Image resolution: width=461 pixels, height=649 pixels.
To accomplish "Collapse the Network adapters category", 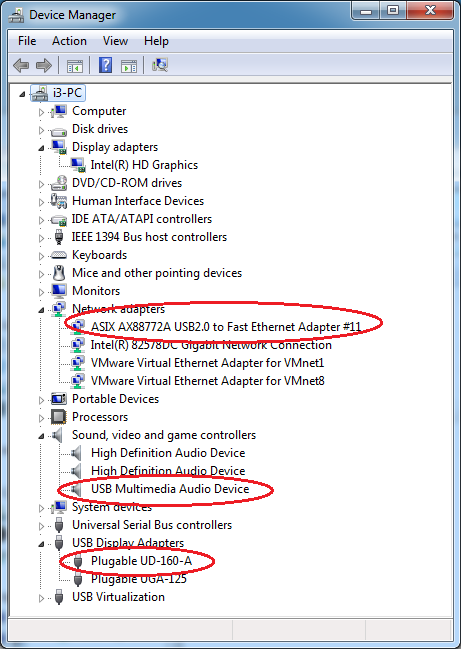I will click(x=41, y=310).
